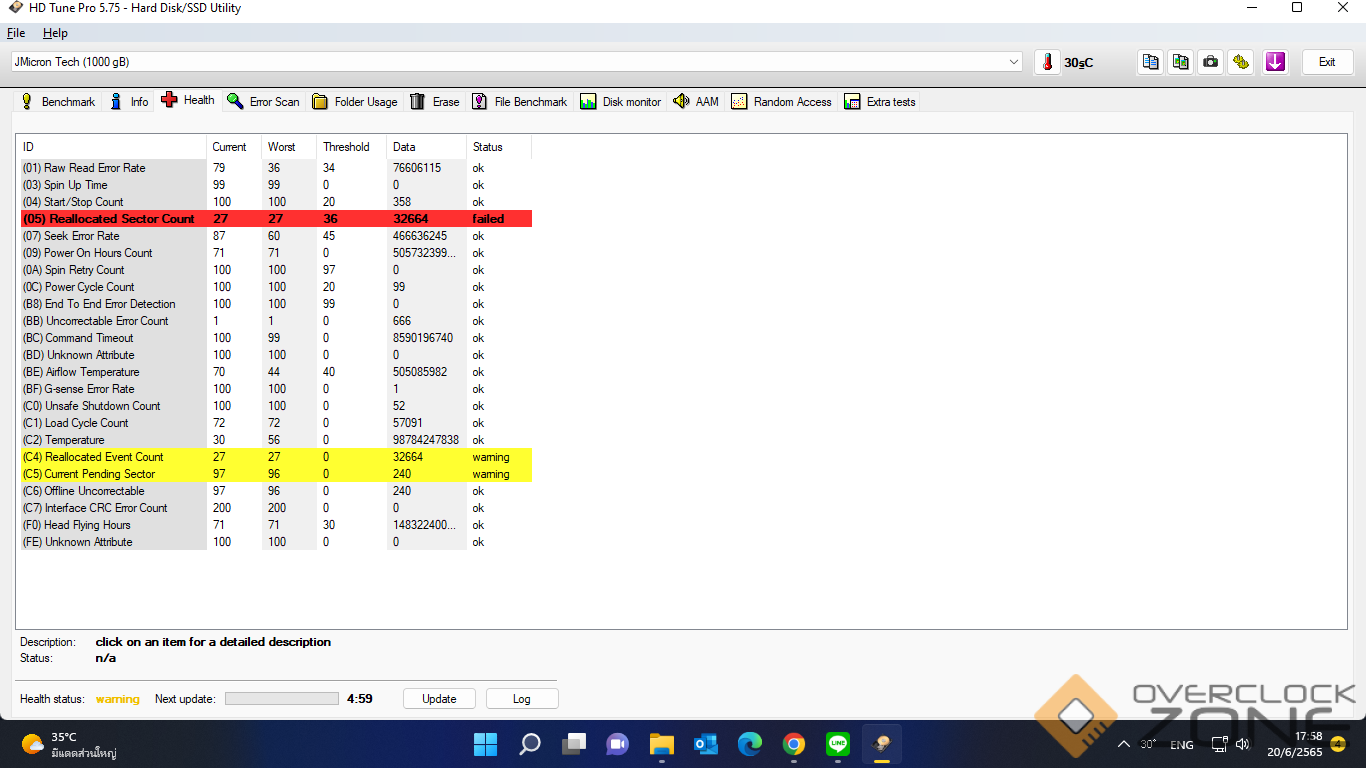The image size is (1366, 768).
Task: Click the Data column header
Action: (x=427, y=147)
